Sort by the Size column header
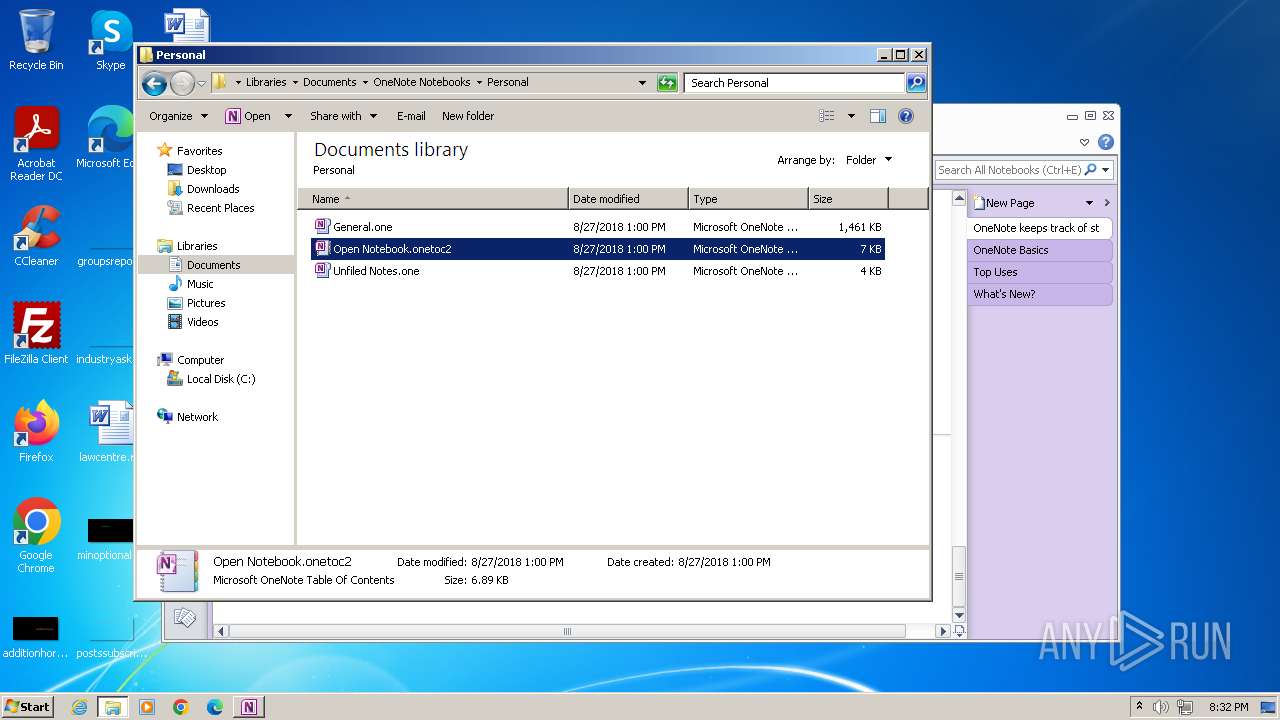Image resolution: width=1280 pixels, height=720 pixels. tap(848, 199)
